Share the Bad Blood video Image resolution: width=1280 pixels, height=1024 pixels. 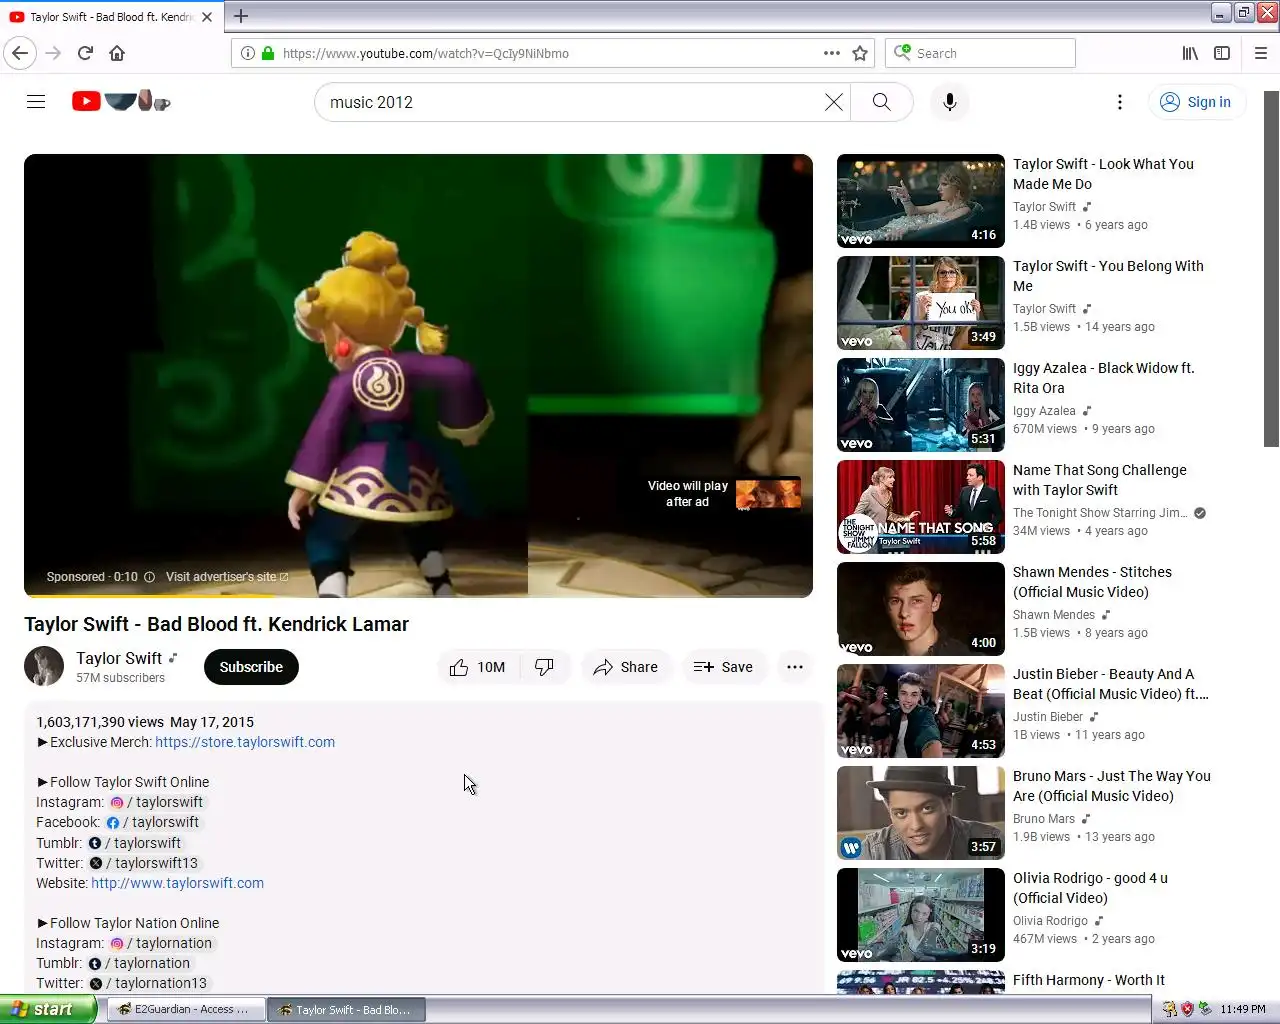pos(625,667)
